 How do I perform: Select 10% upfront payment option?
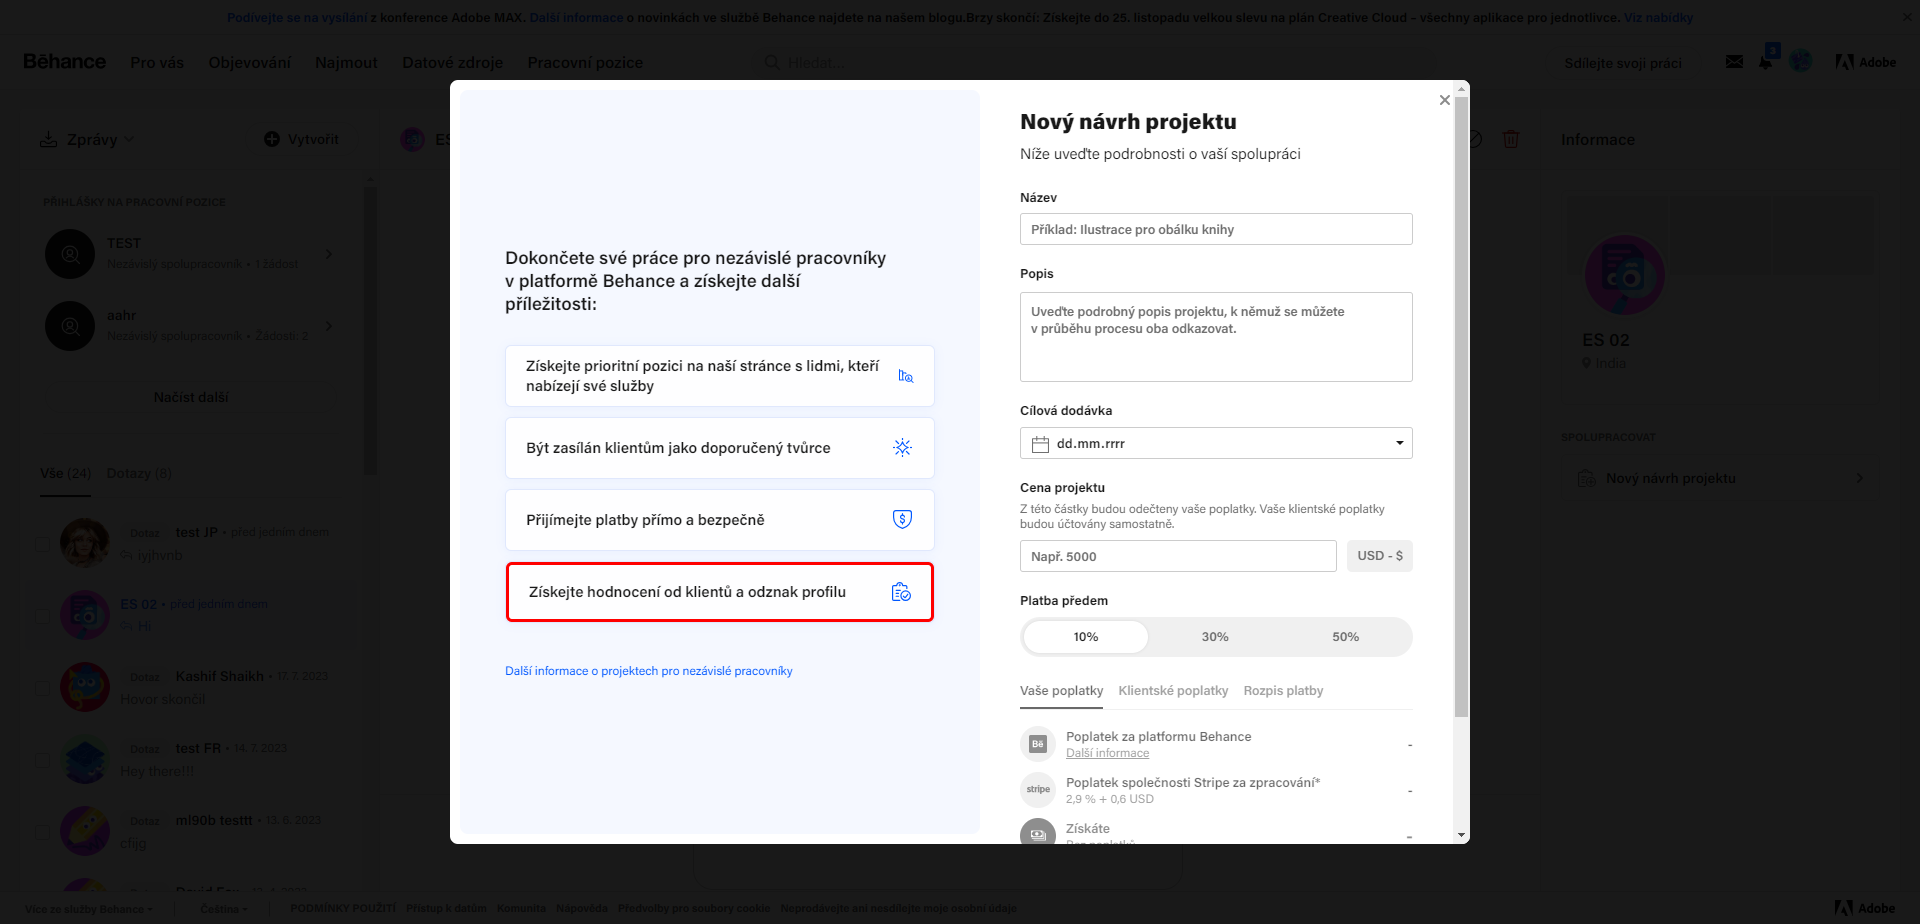click(x=1086, y=637)
